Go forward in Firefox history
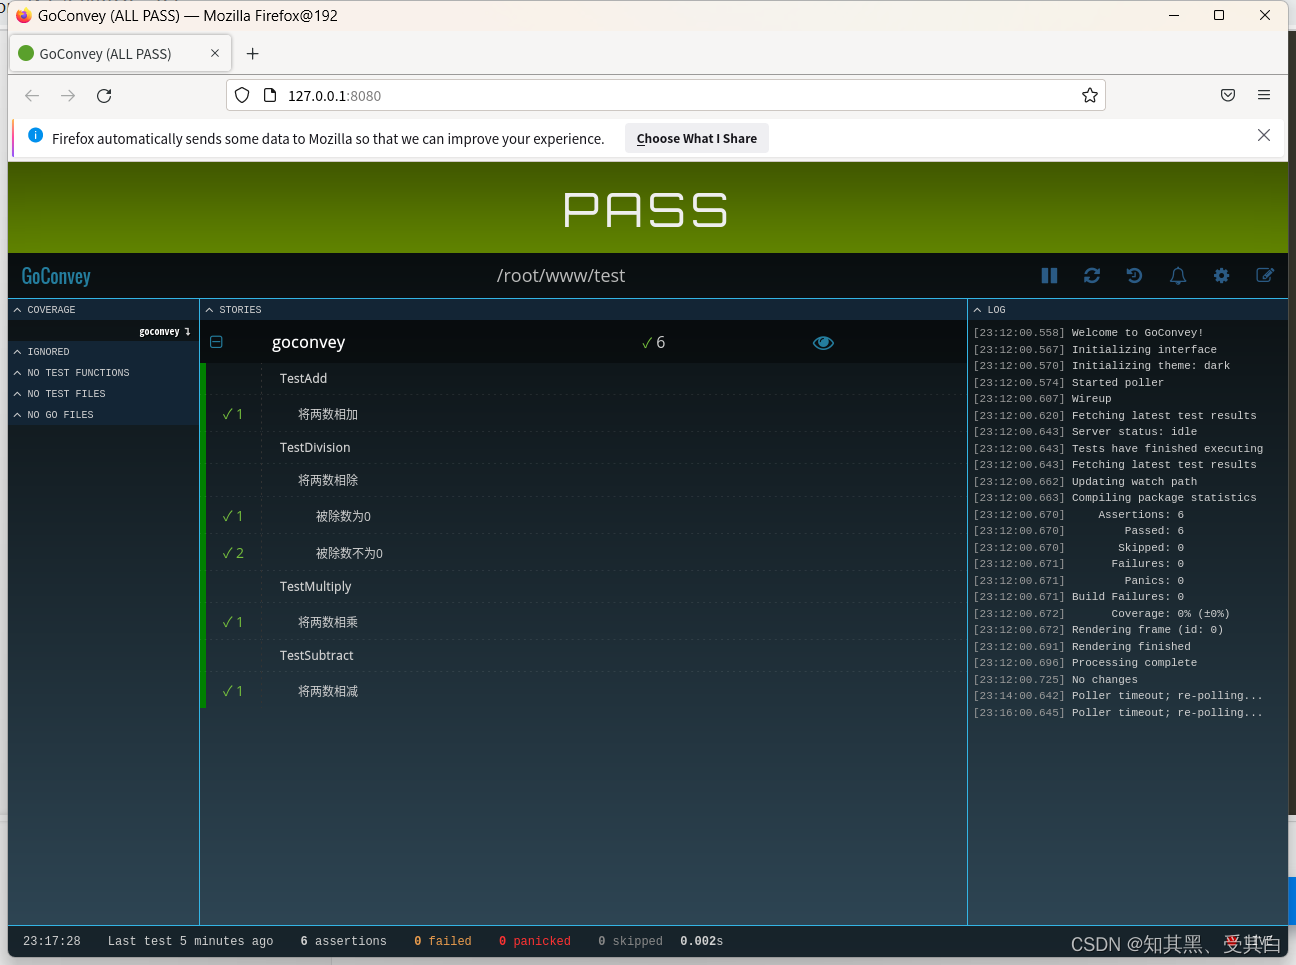The image size is (1296, 965). [x=68, y=96]
